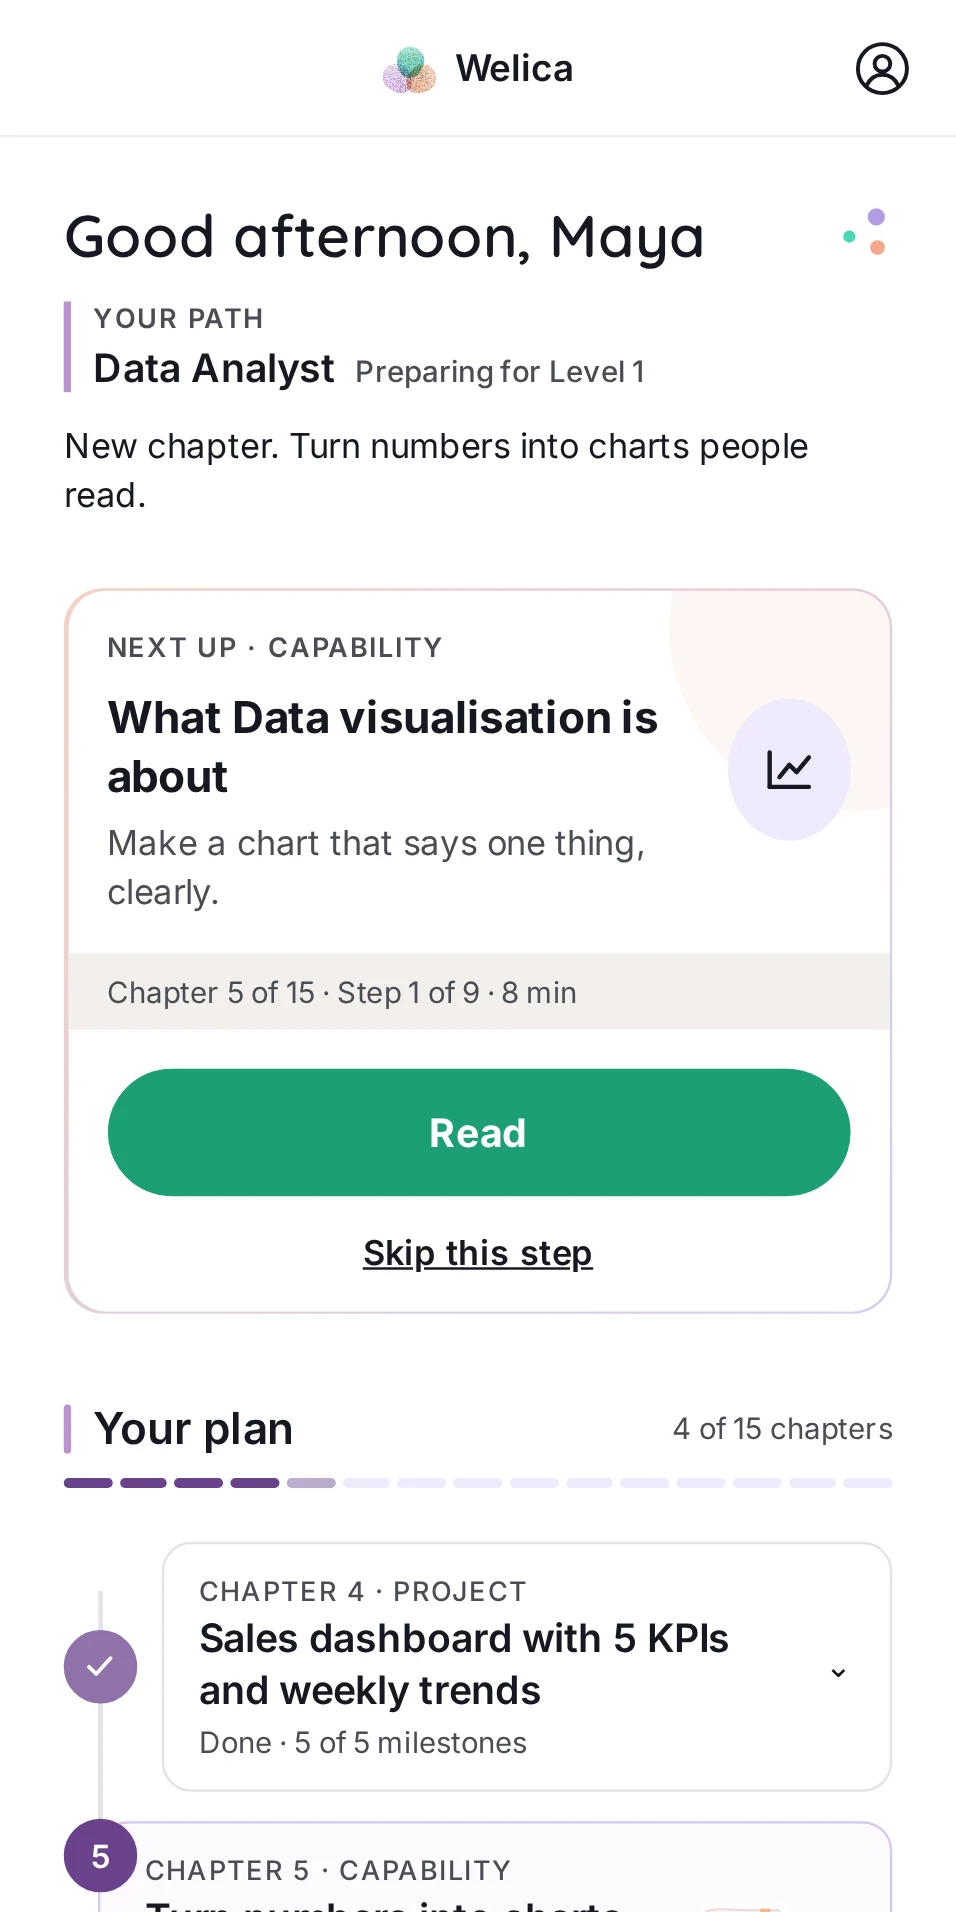Click the green Read button
The width and height of the screenshot is (956, 1912).
click(x=479, y=1132)
